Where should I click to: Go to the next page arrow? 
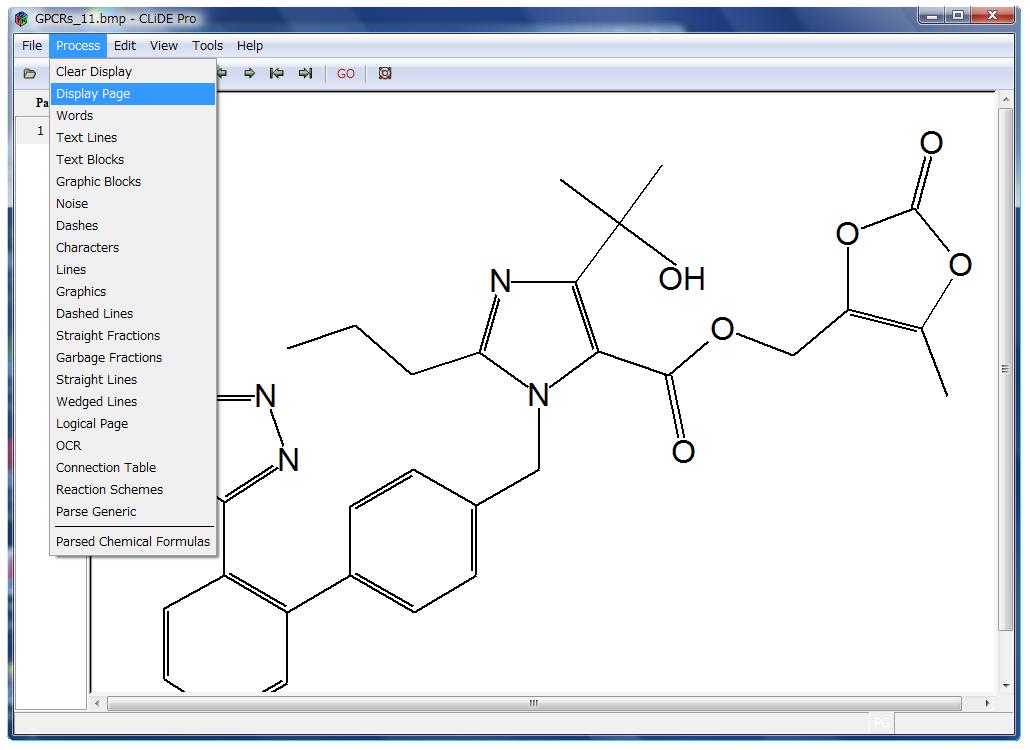click(x=249, y=74)
